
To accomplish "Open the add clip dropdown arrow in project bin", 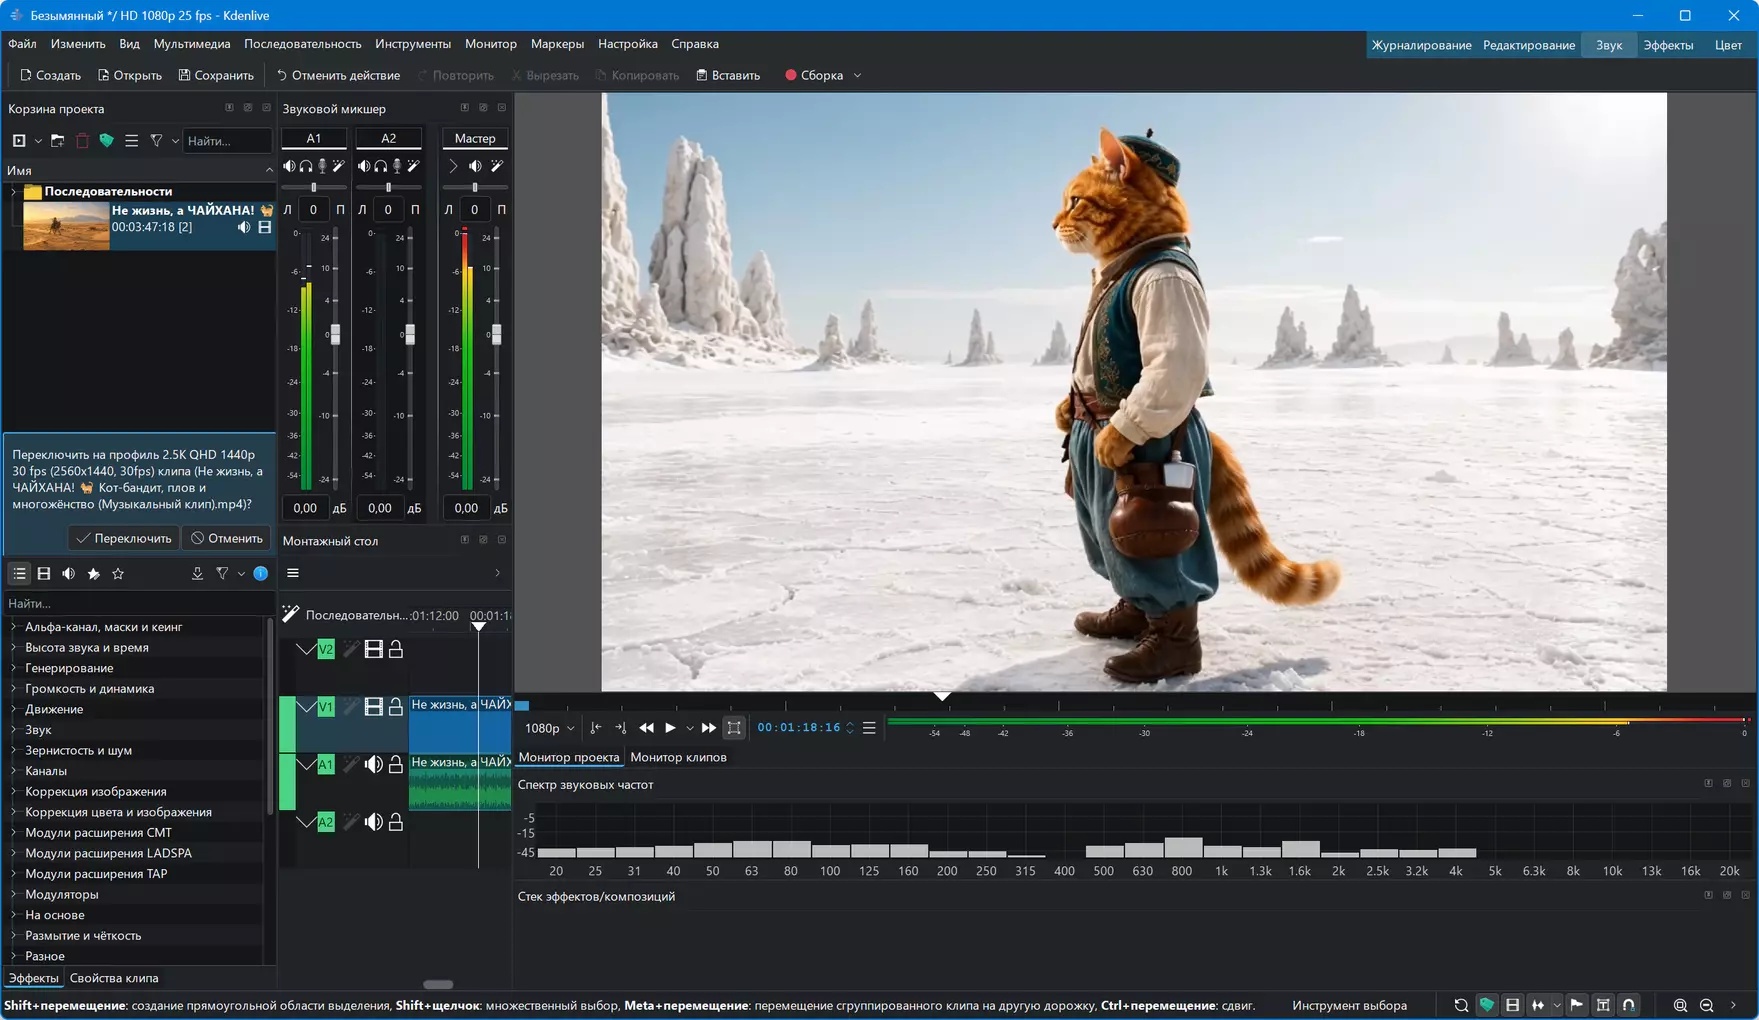I will (x=38, y=141).
